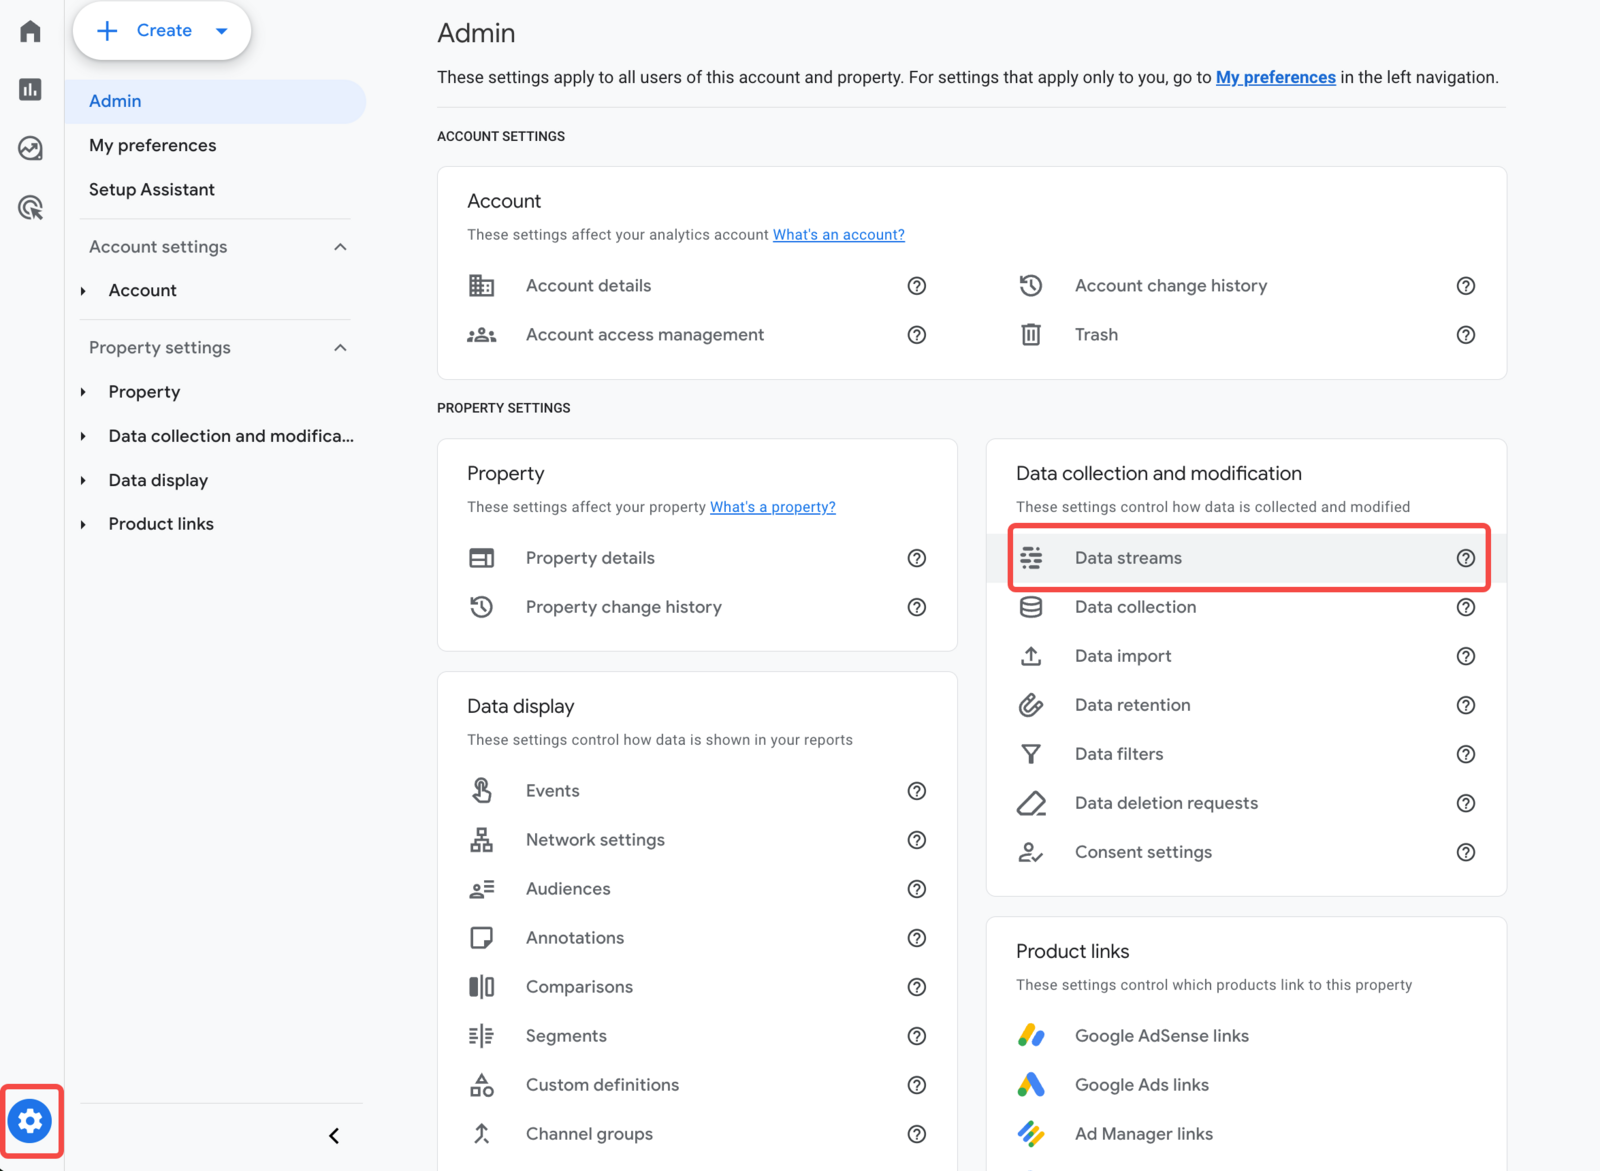Open Google Ads links option

(x=1141, y=1085)
